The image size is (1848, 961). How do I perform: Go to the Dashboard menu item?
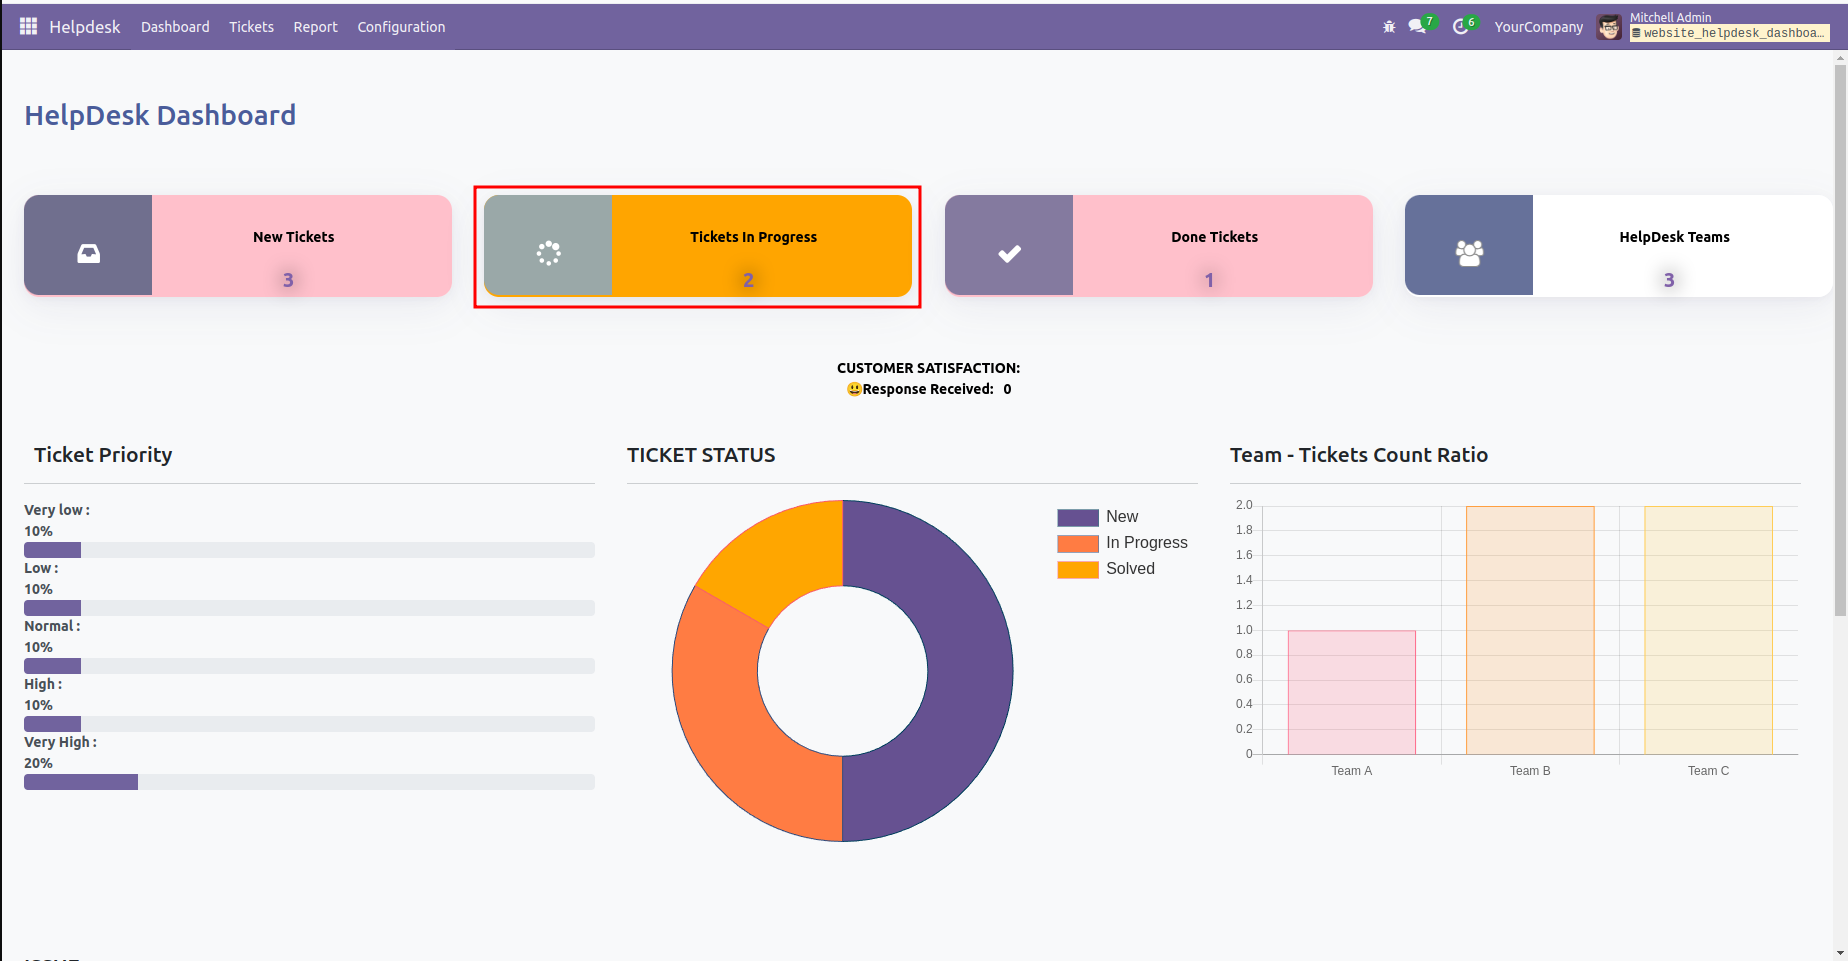point(175,27)
